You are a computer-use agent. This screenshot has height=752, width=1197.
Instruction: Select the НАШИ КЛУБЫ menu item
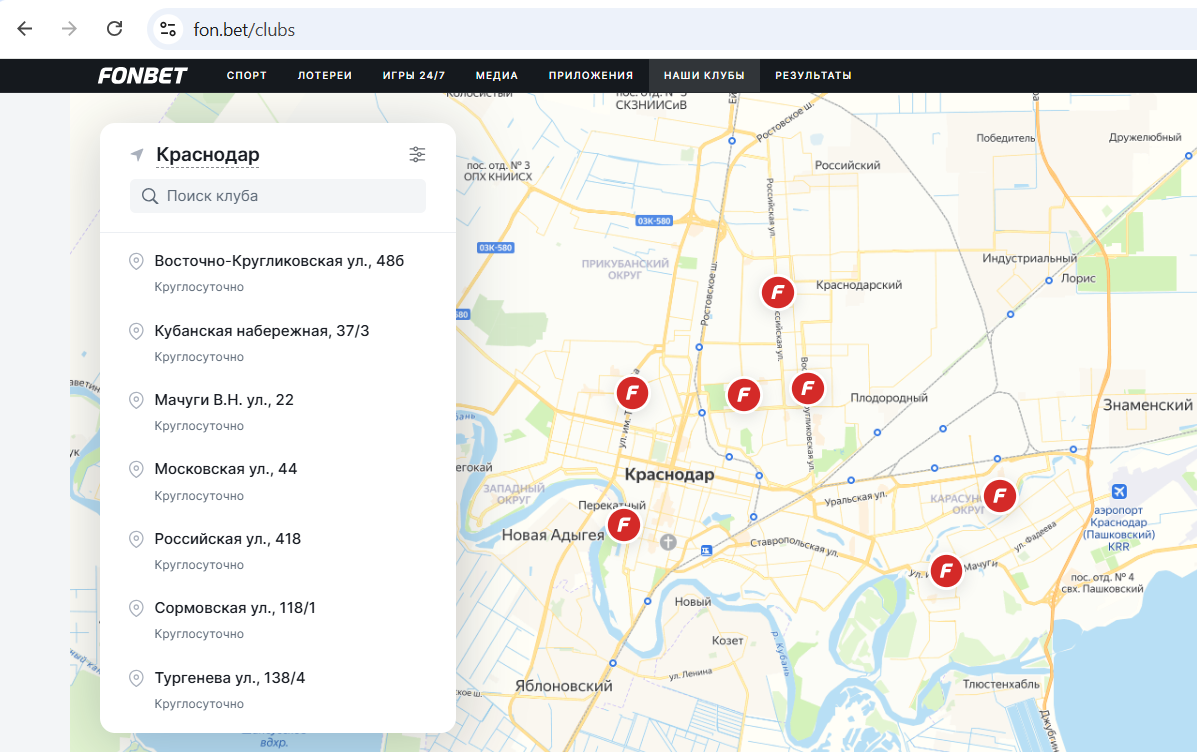point(704,76)
